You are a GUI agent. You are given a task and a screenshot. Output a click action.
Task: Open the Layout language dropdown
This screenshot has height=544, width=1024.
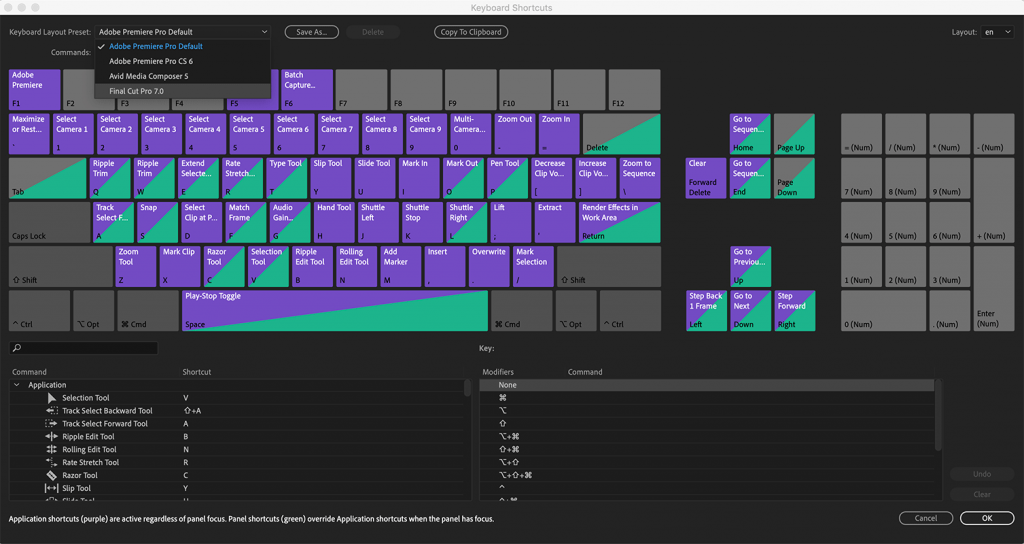point(997,32)
